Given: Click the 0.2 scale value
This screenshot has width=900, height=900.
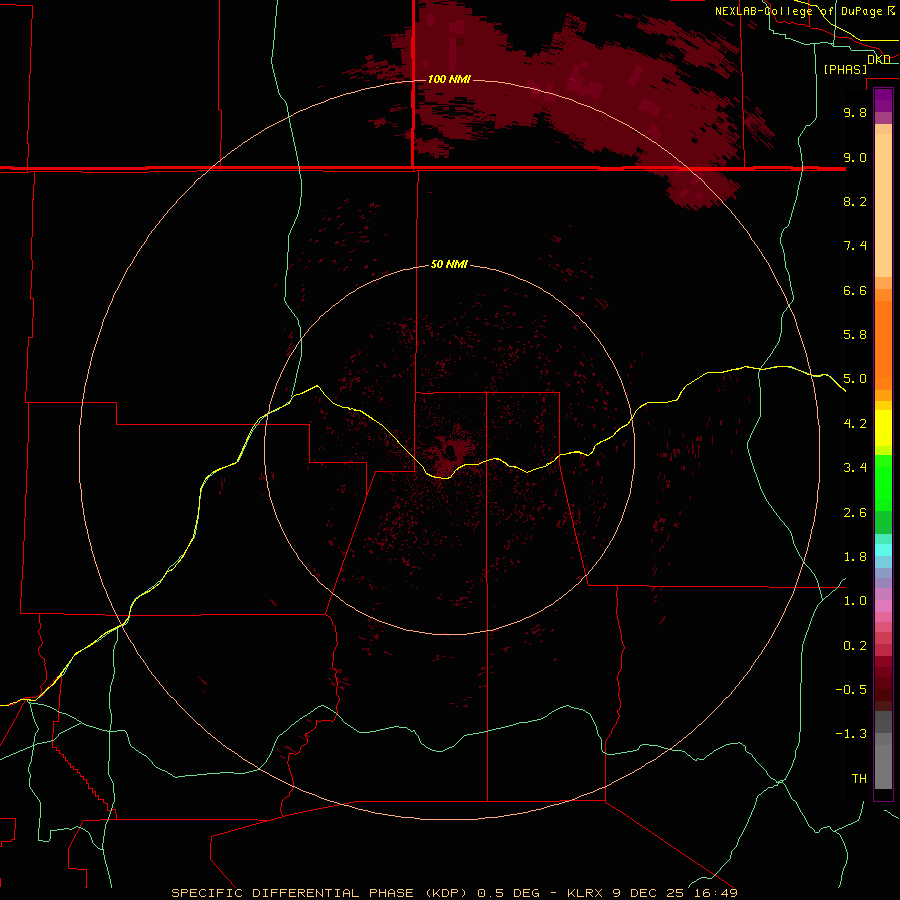Looking at the screenshot, I should coord(855,646).
